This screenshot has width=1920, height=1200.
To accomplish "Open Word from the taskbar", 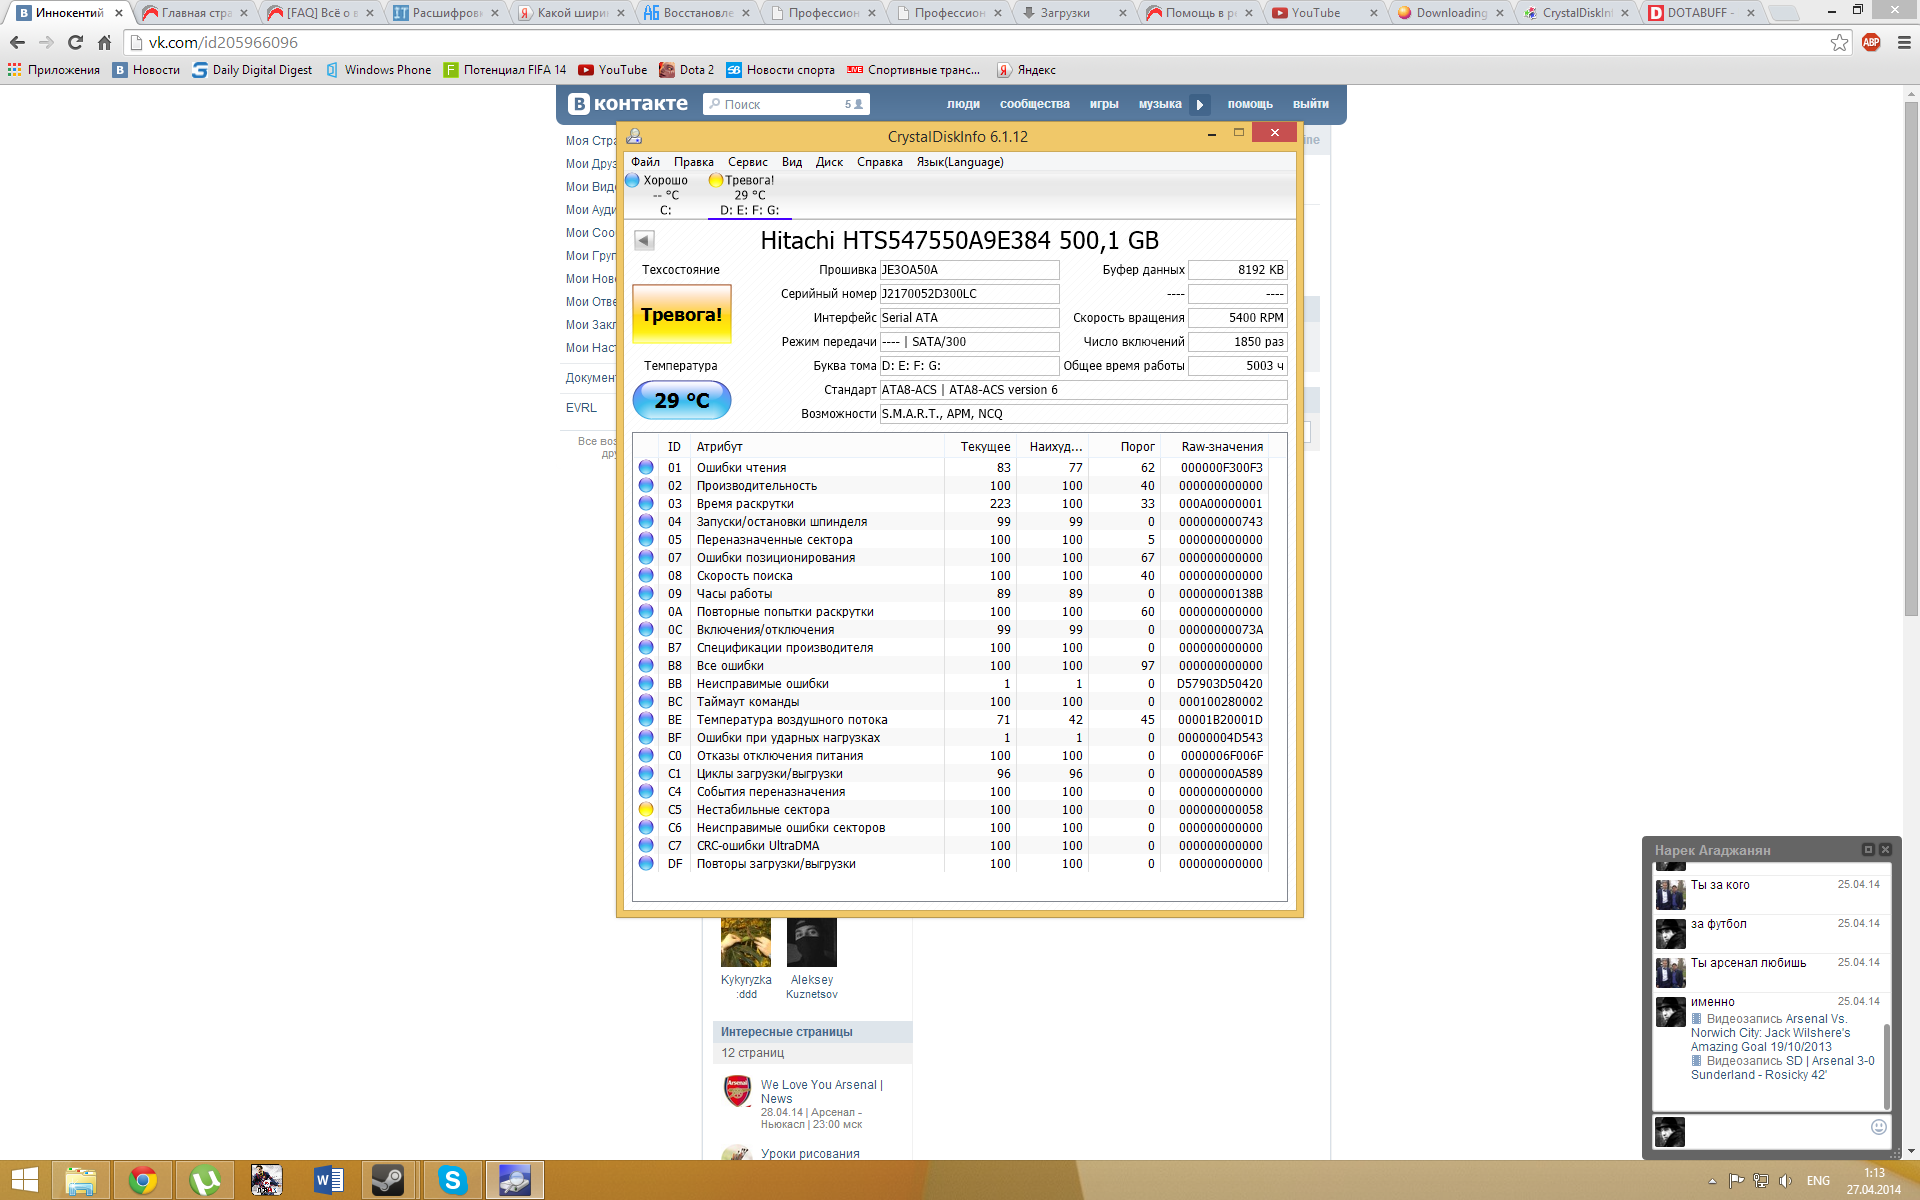I will point(328,1180).
